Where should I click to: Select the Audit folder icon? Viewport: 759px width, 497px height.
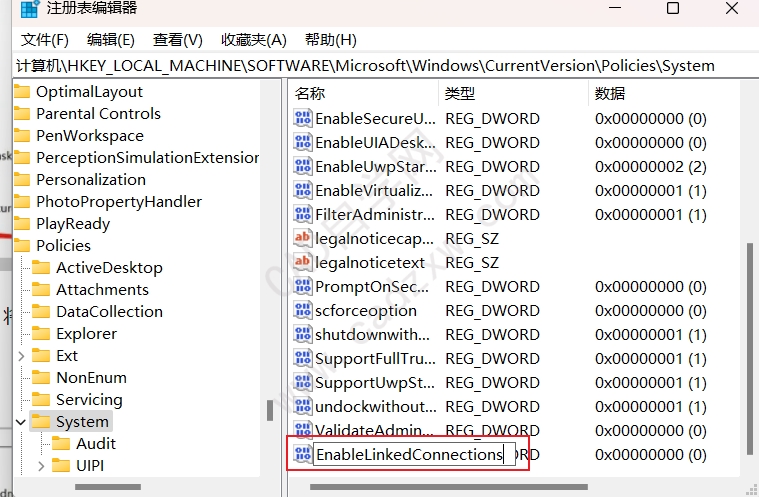(61, 443)
